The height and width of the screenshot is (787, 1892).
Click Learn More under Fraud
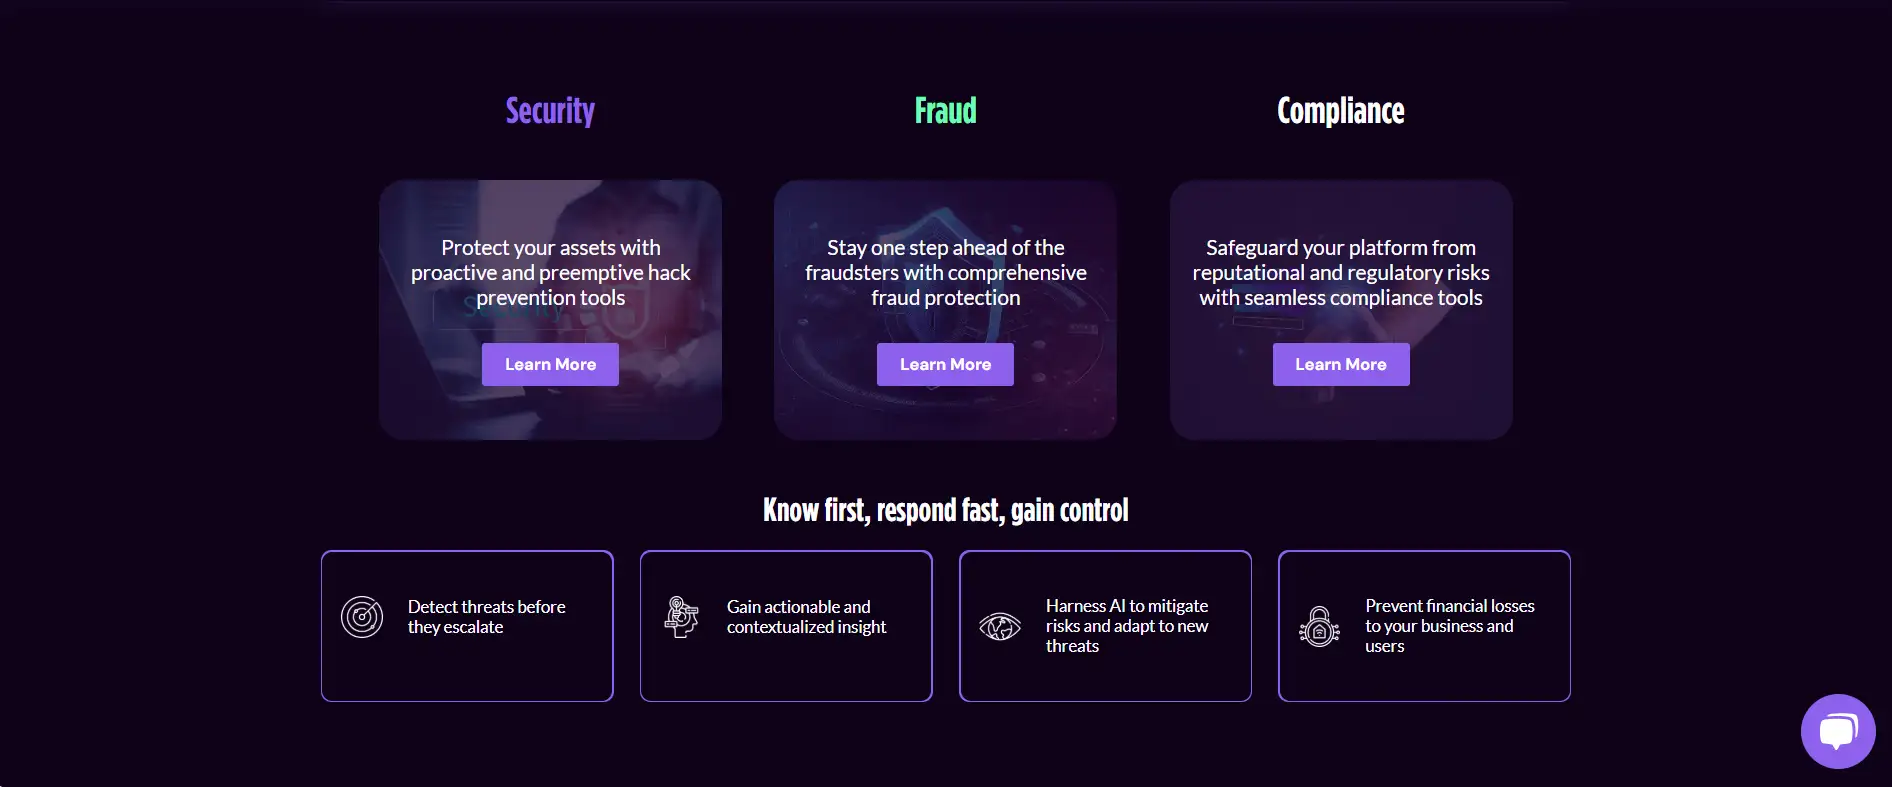945,365
